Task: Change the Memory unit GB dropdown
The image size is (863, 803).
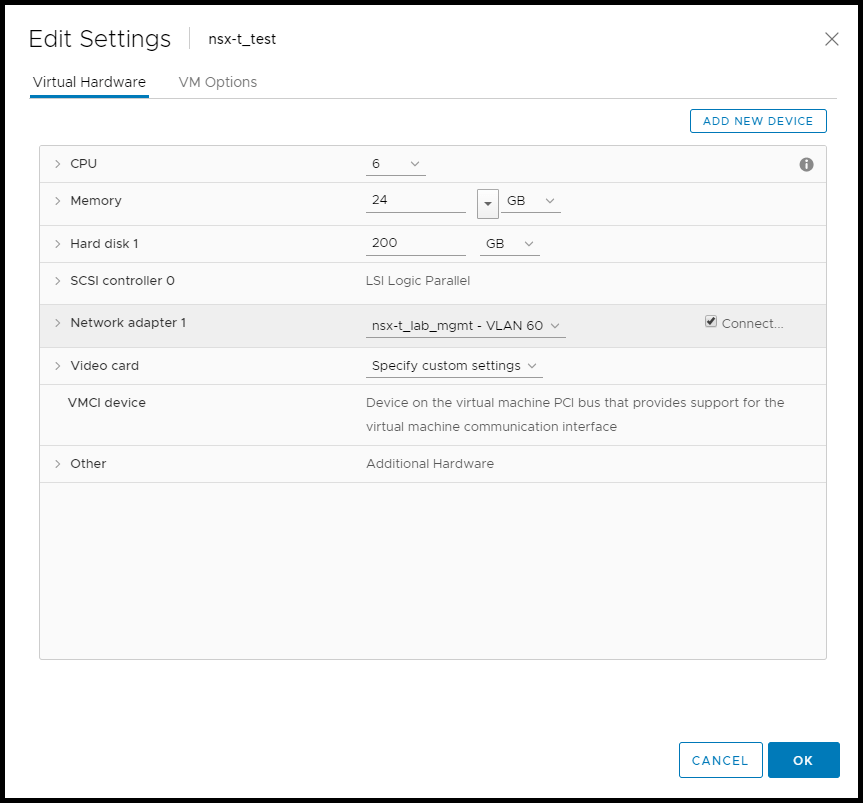Action: 531,201
